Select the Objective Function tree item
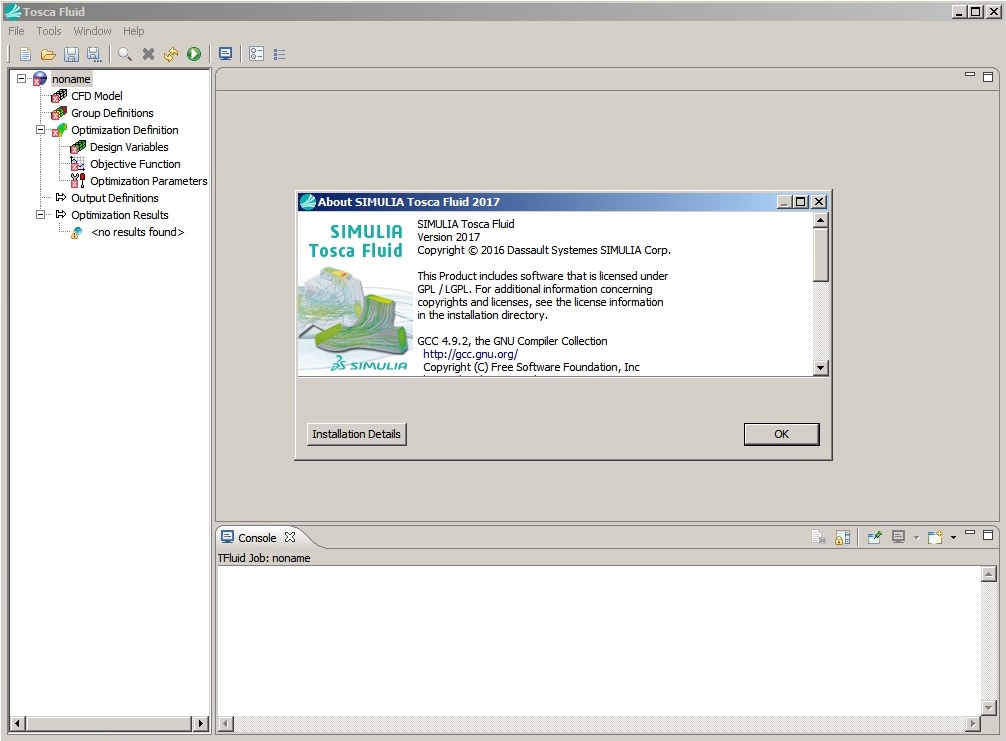The height and width of the screenshot is (741, 1006). [135, 164]
